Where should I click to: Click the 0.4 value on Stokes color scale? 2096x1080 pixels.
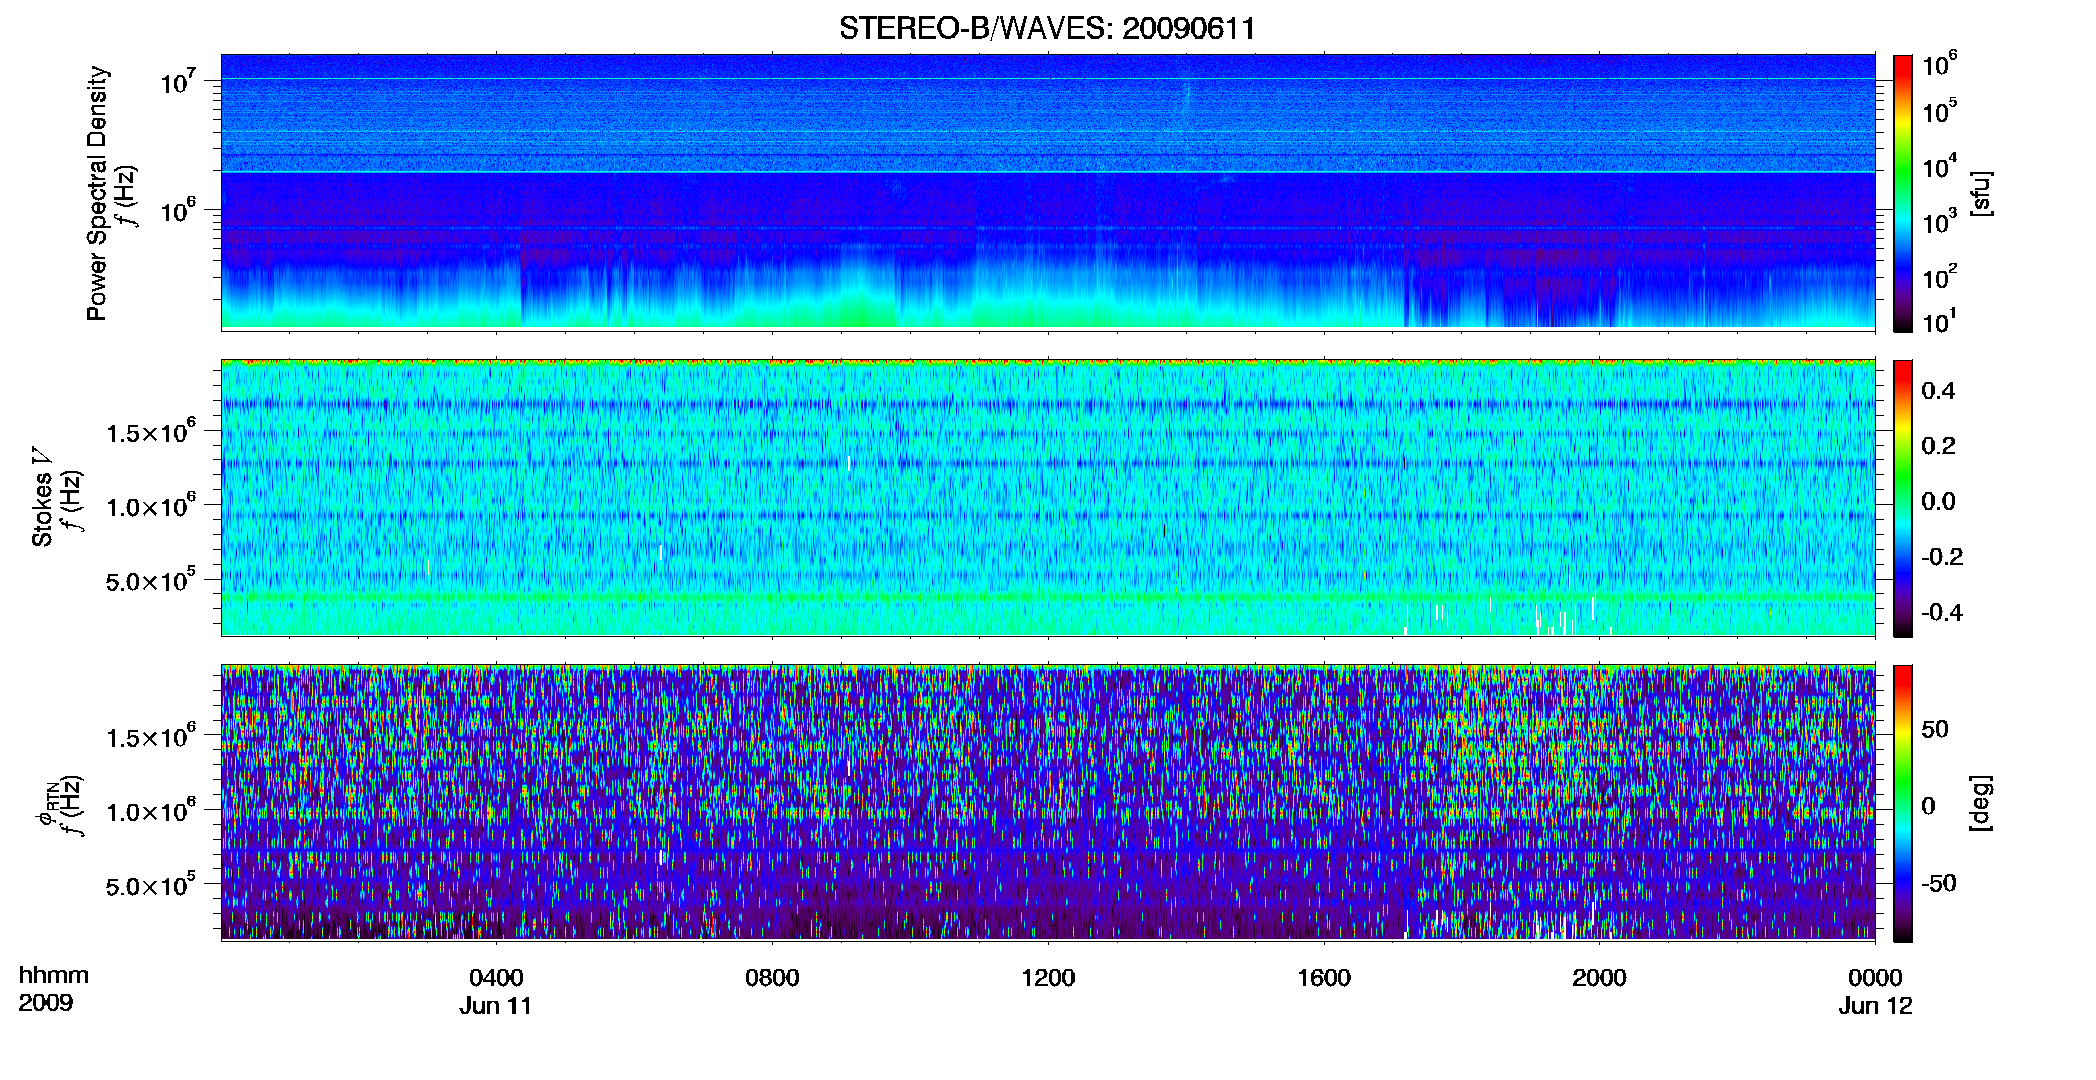coord(1938,391)
